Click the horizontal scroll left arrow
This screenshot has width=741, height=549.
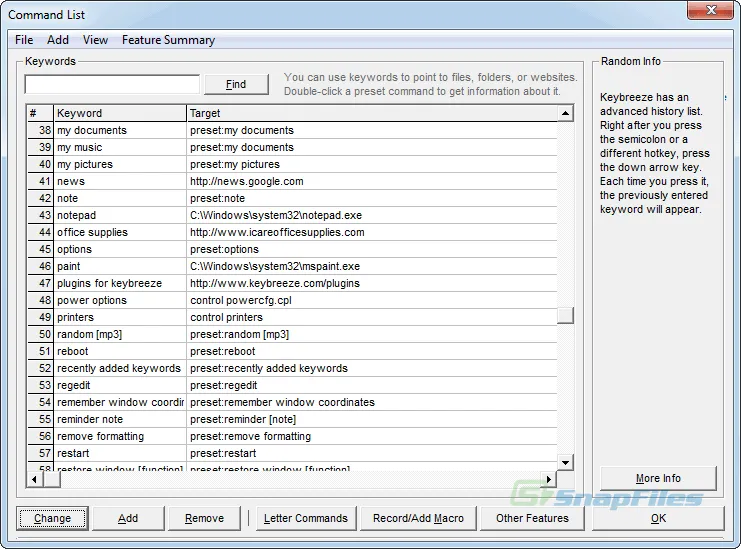point(34,479)
